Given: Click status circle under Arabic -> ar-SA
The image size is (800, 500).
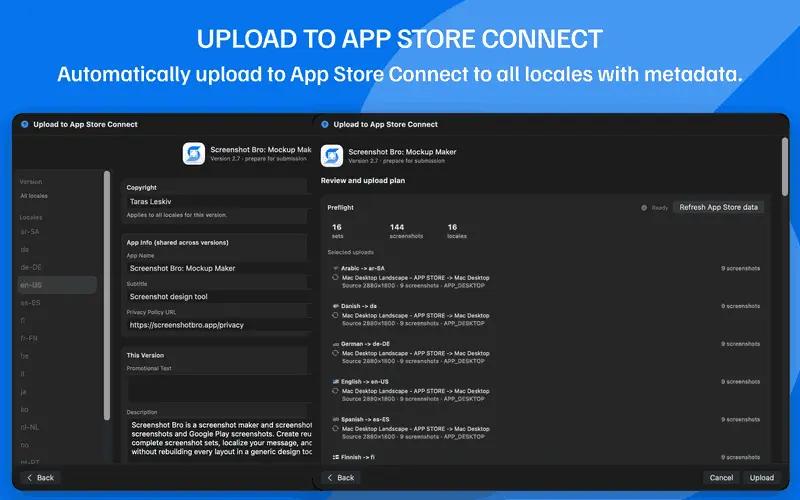Looking at the screenshot, I should (335, 278).
